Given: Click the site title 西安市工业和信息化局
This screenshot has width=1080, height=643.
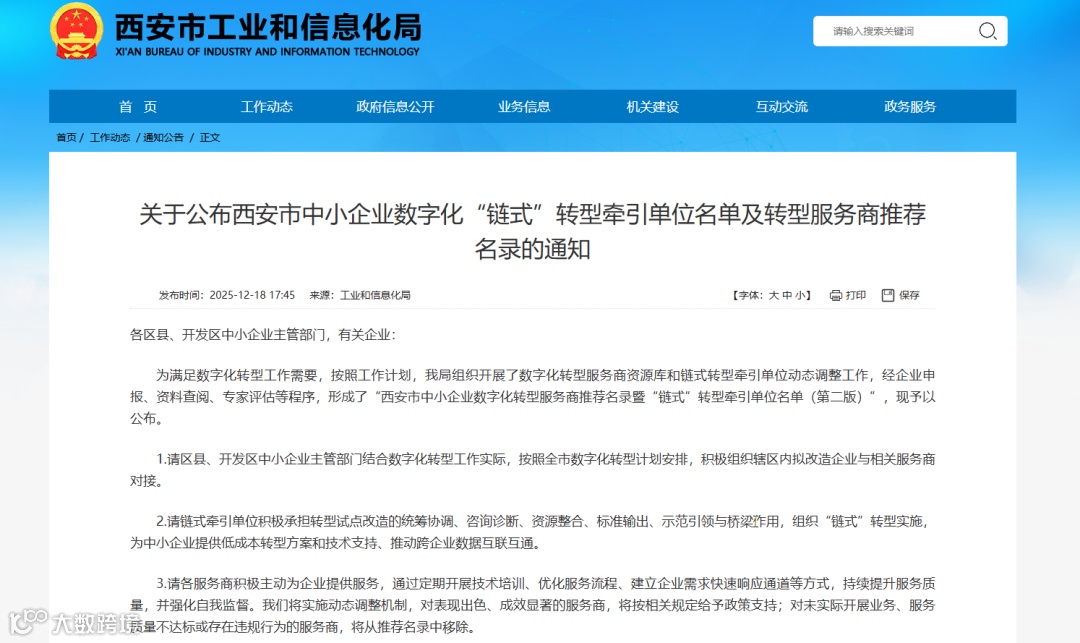Looking at the screenshot, I should tap(268, 27).
